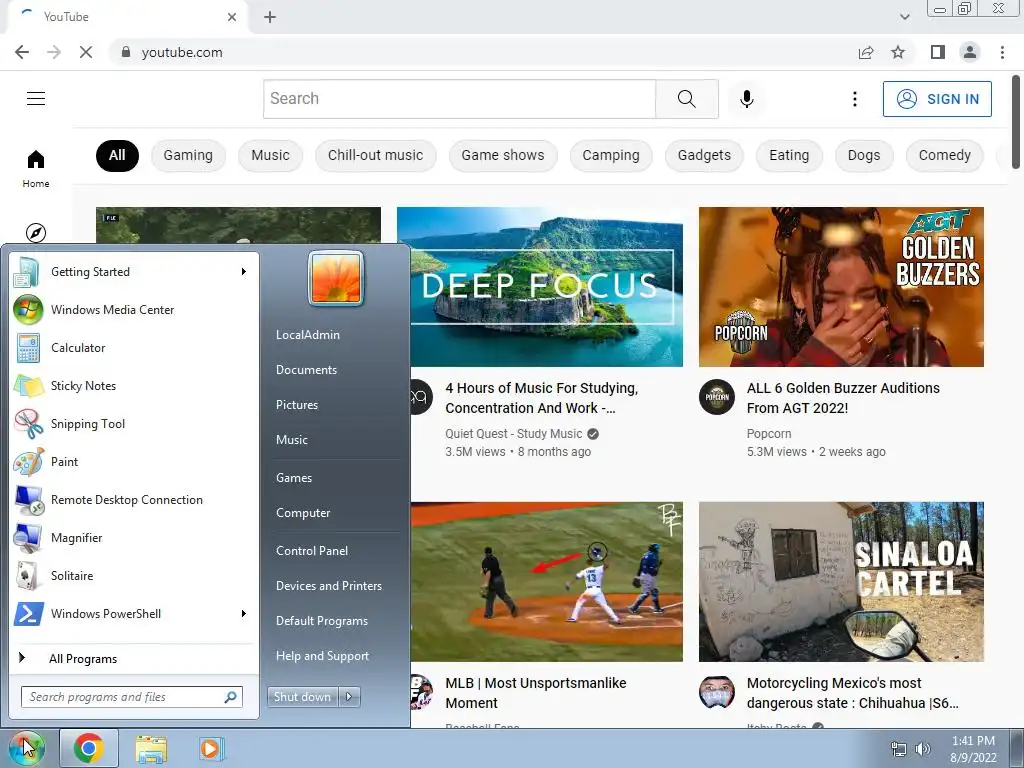Select the Comedy filter chip
This screenshot has width=1024, height=768.
945,155
